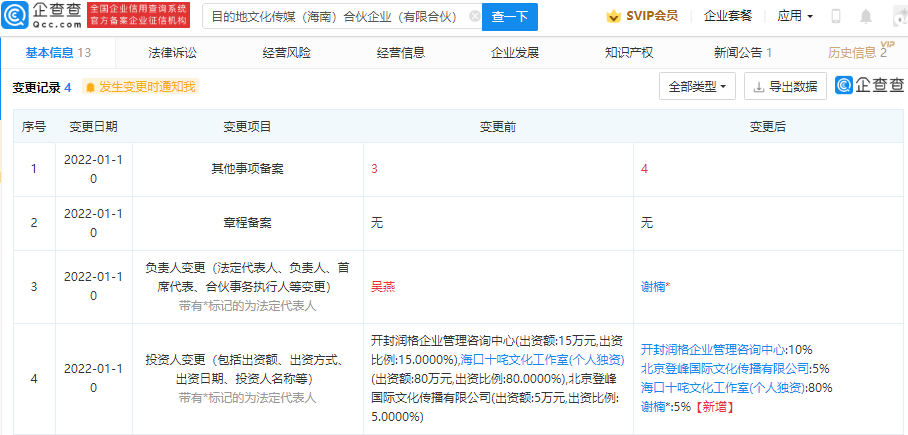Click 章程备案 cell in row 2
This screenshot has width=908, height=435.
point(247,222)
